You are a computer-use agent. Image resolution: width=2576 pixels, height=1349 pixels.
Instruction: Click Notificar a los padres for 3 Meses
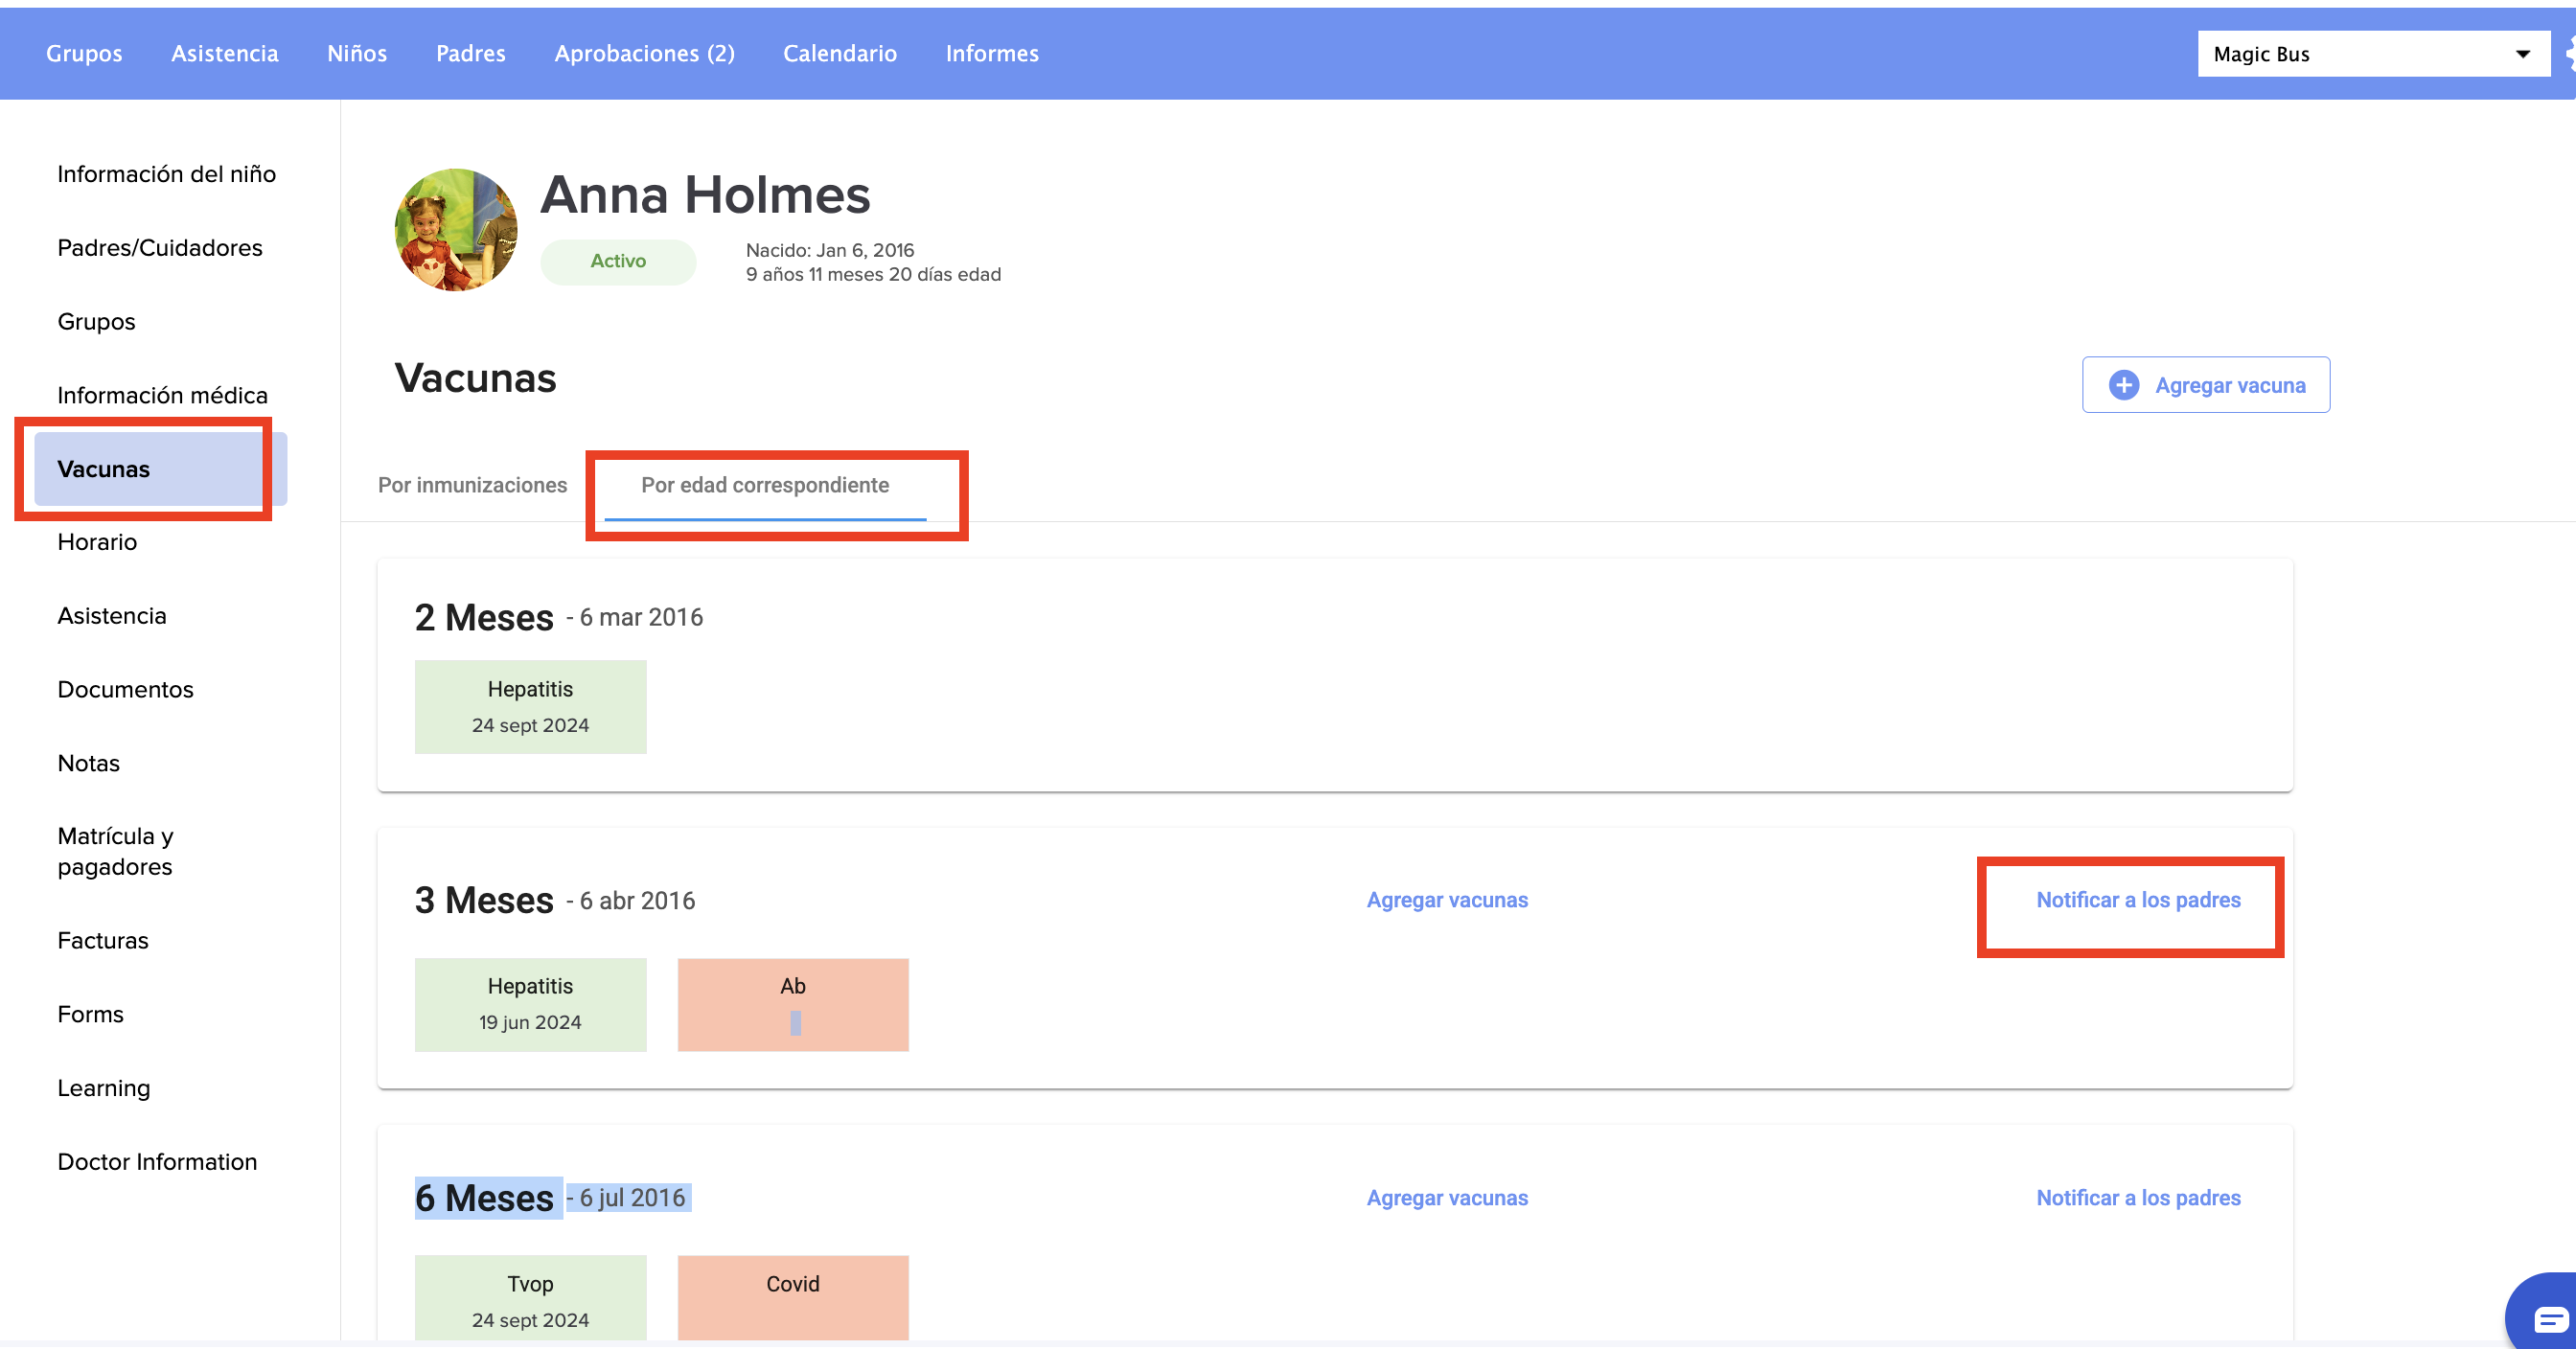(x=2137, y=900)
